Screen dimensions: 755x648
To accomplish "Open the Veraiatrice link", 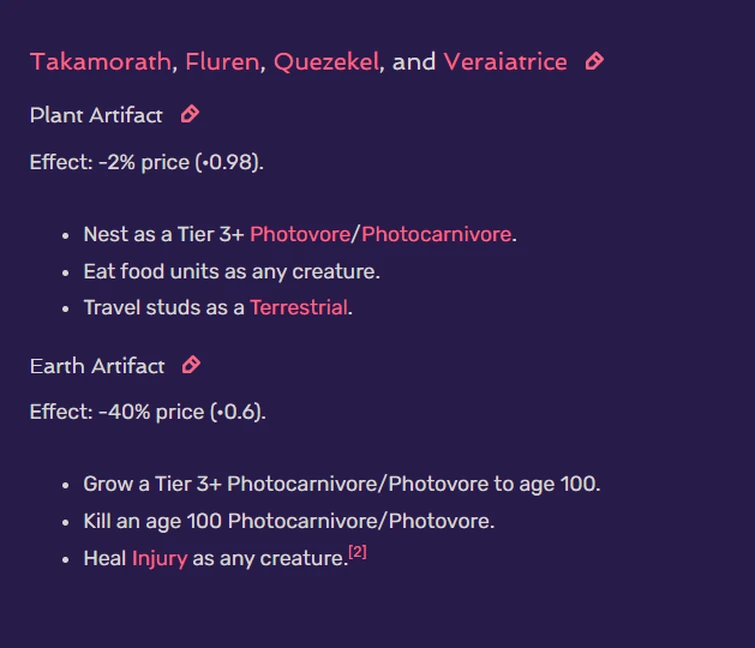I will [505, 62].
